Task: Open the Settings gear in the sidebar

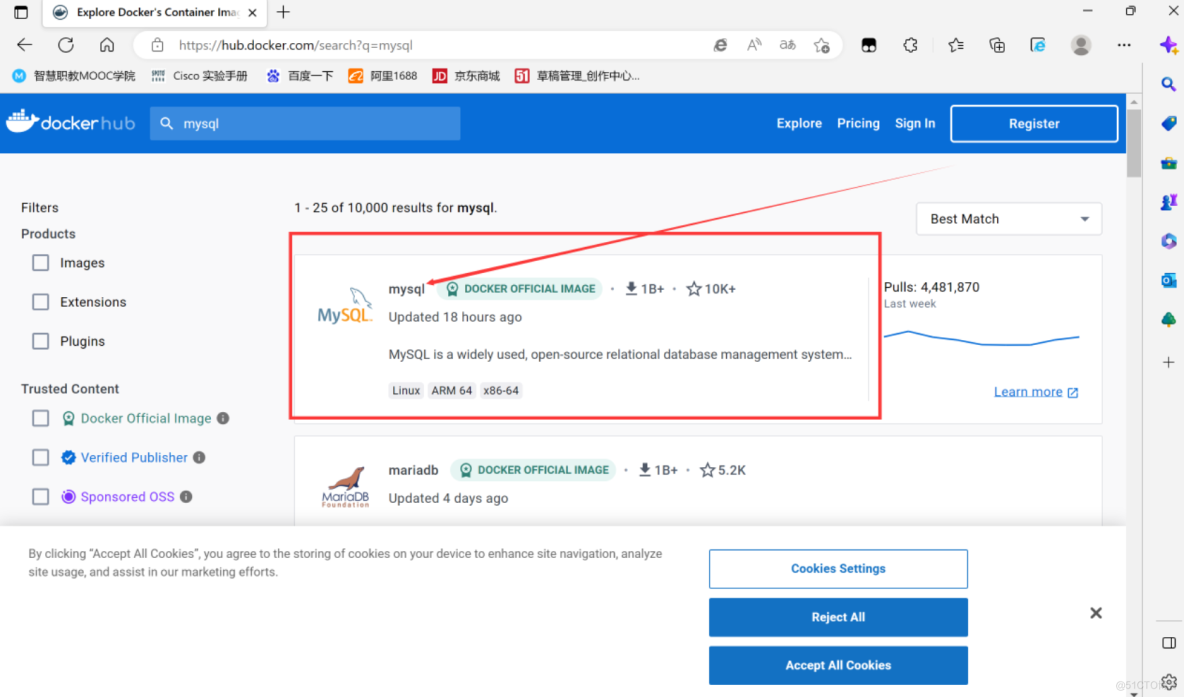Action: tap(1168, 679)
